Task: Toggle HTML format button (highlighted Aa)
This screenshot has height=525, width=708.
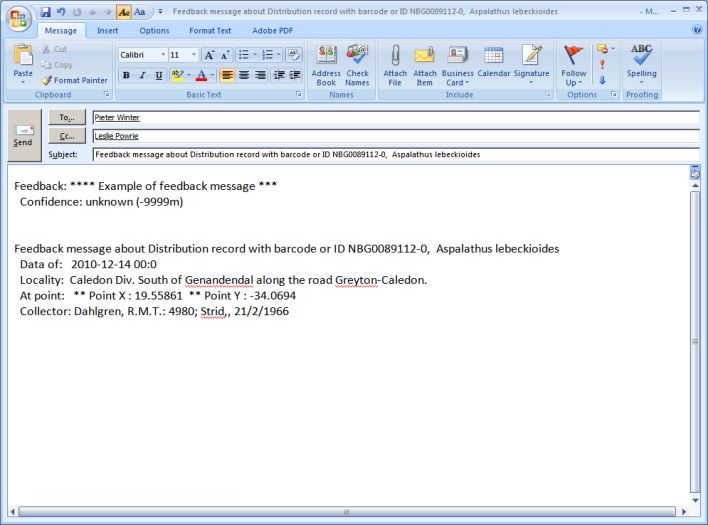Action: (x=124, y=12)
